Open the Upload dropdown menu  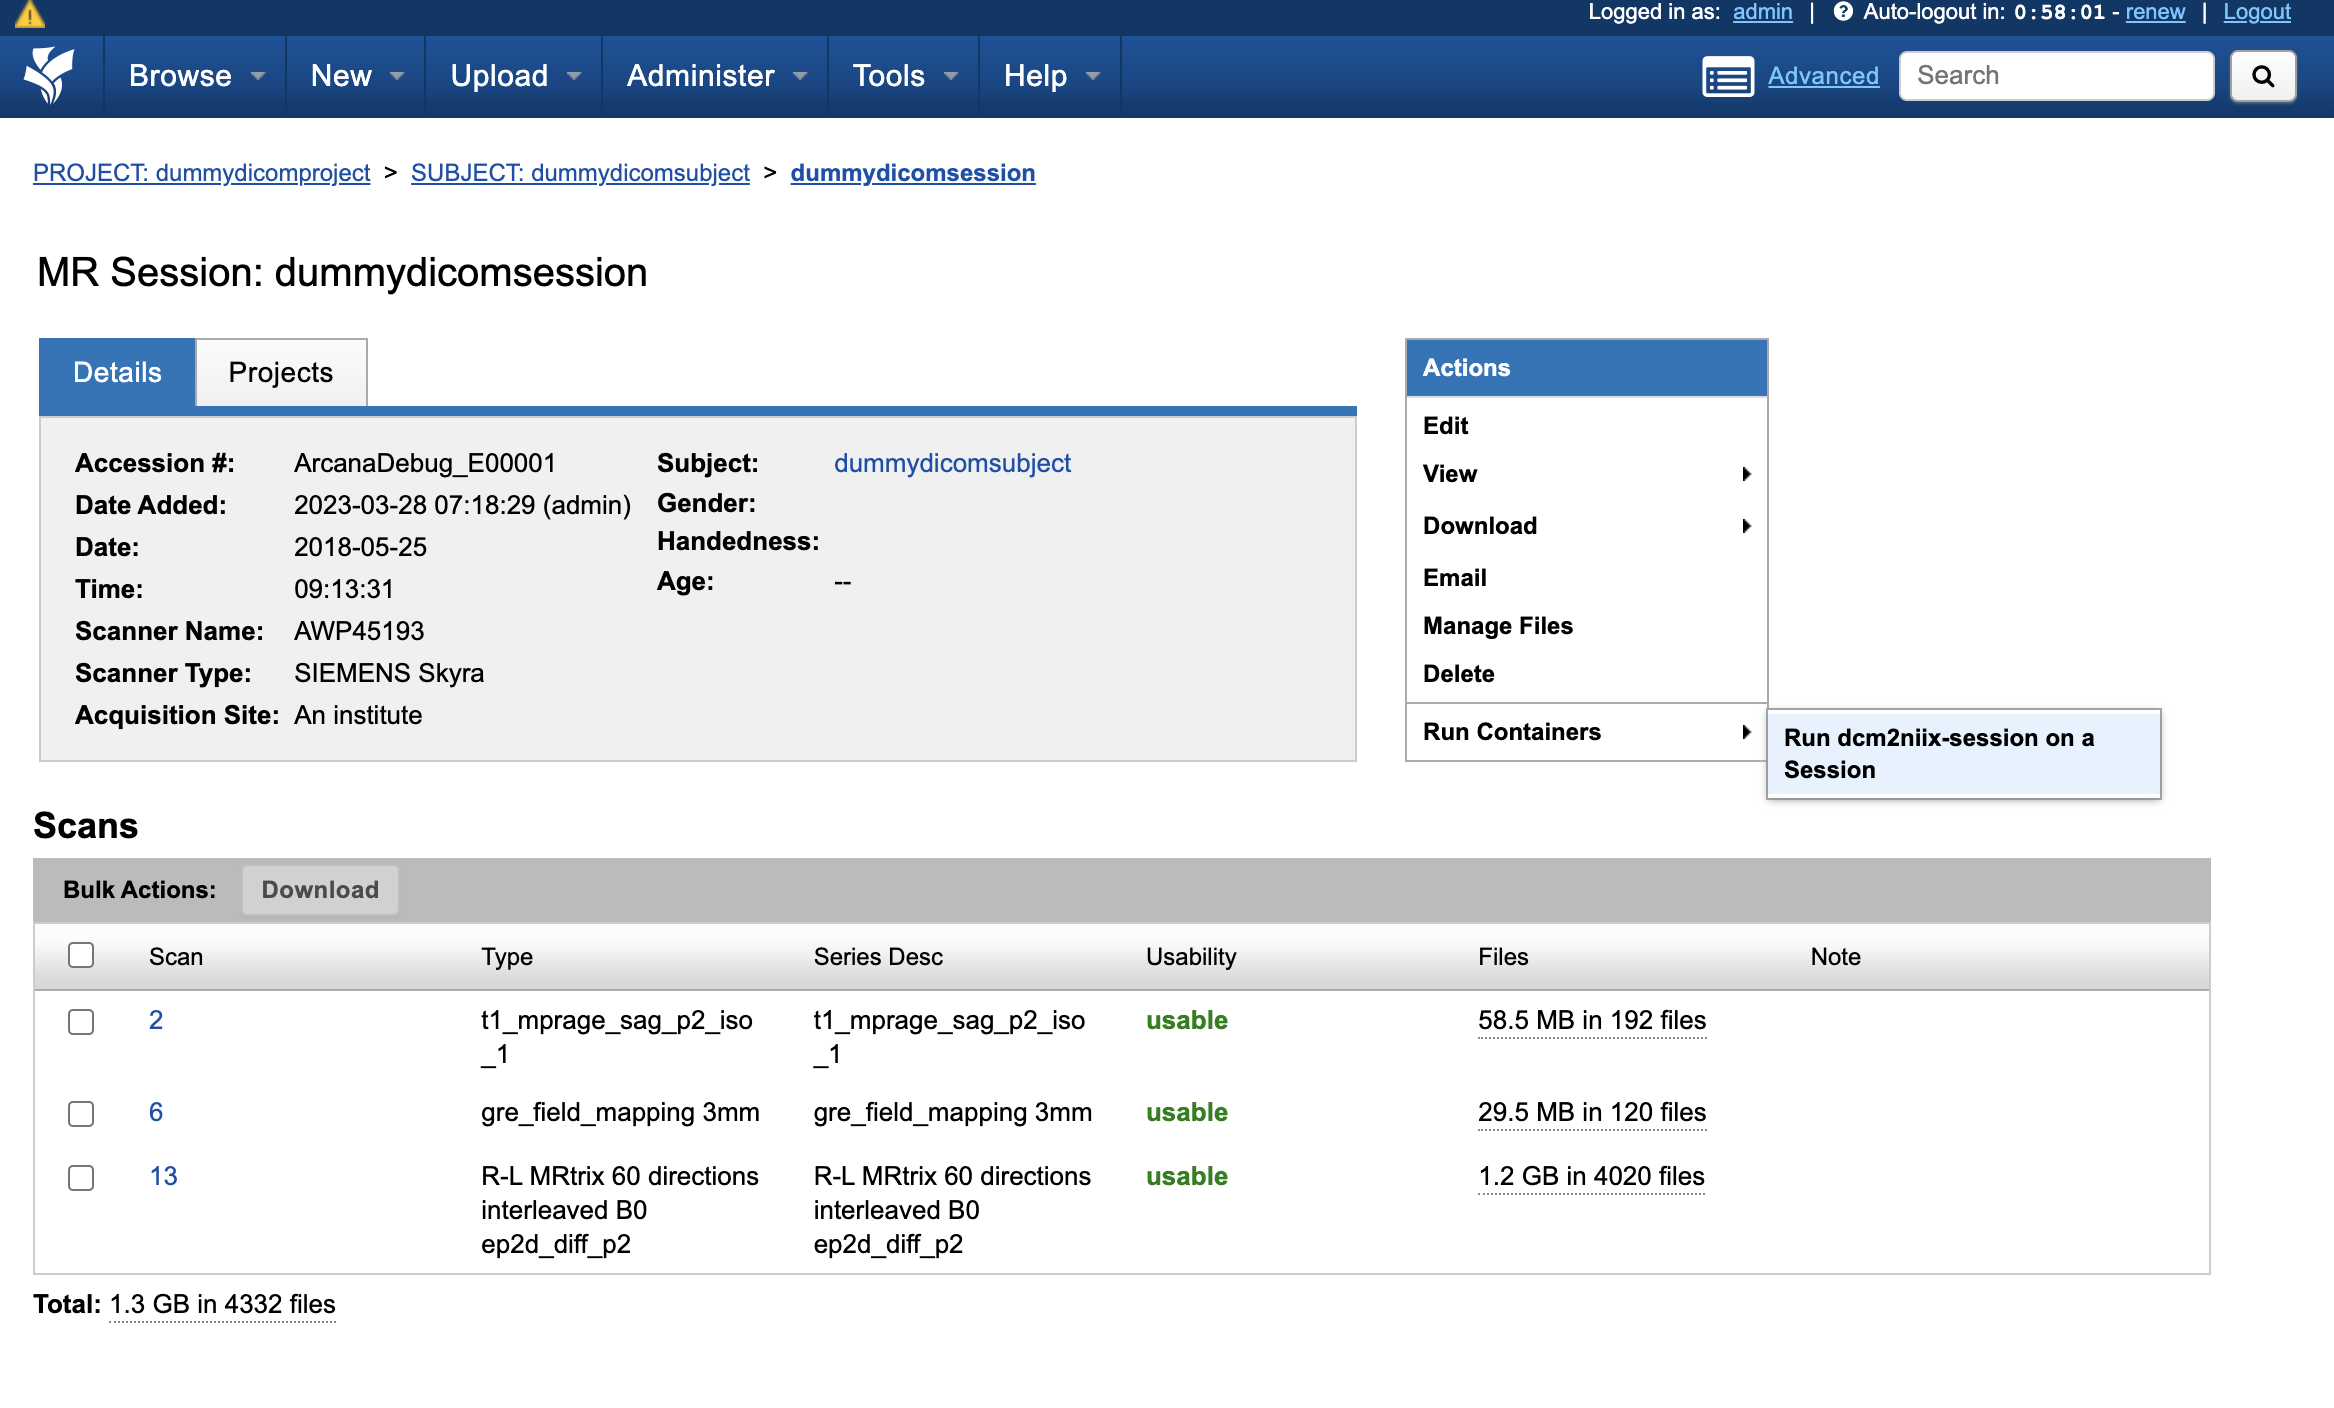tap(514, 76)
